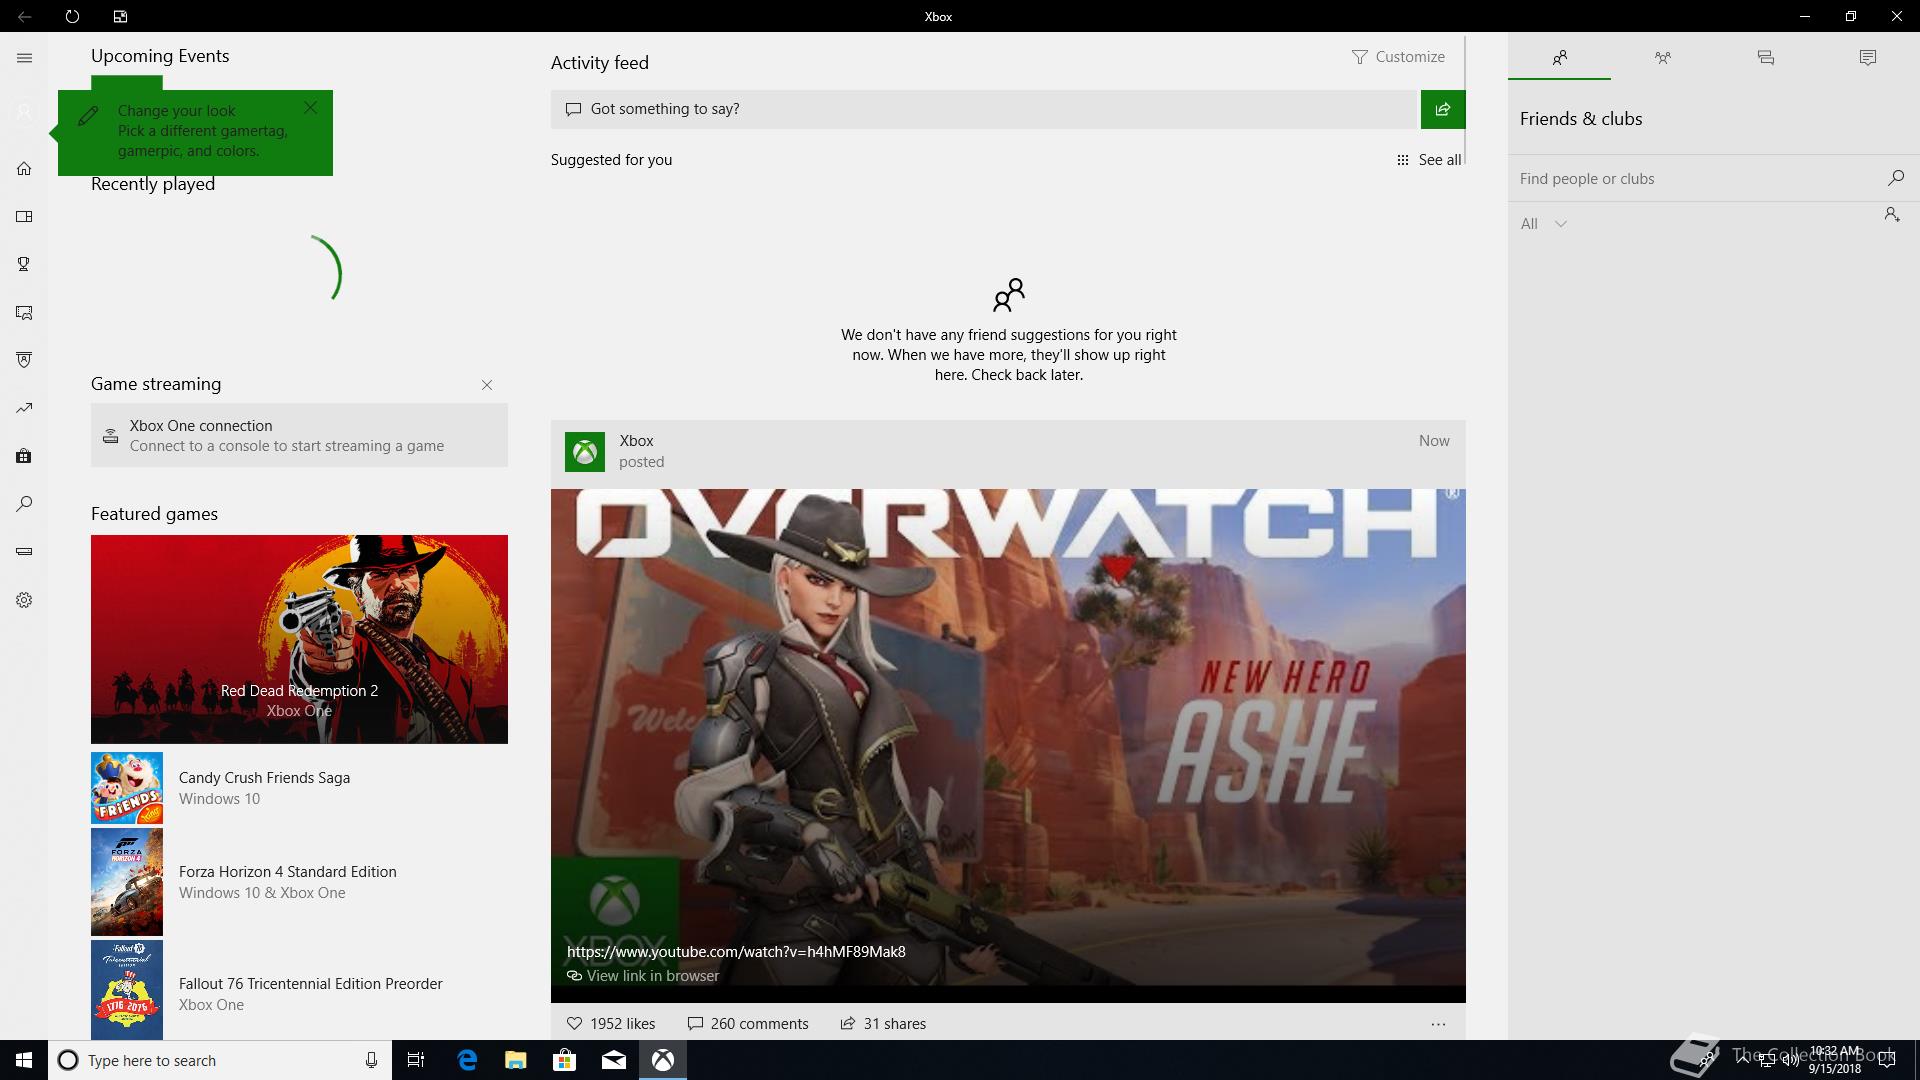
Task: Click the refresh icon in title bar
Action: pos(72,16)
